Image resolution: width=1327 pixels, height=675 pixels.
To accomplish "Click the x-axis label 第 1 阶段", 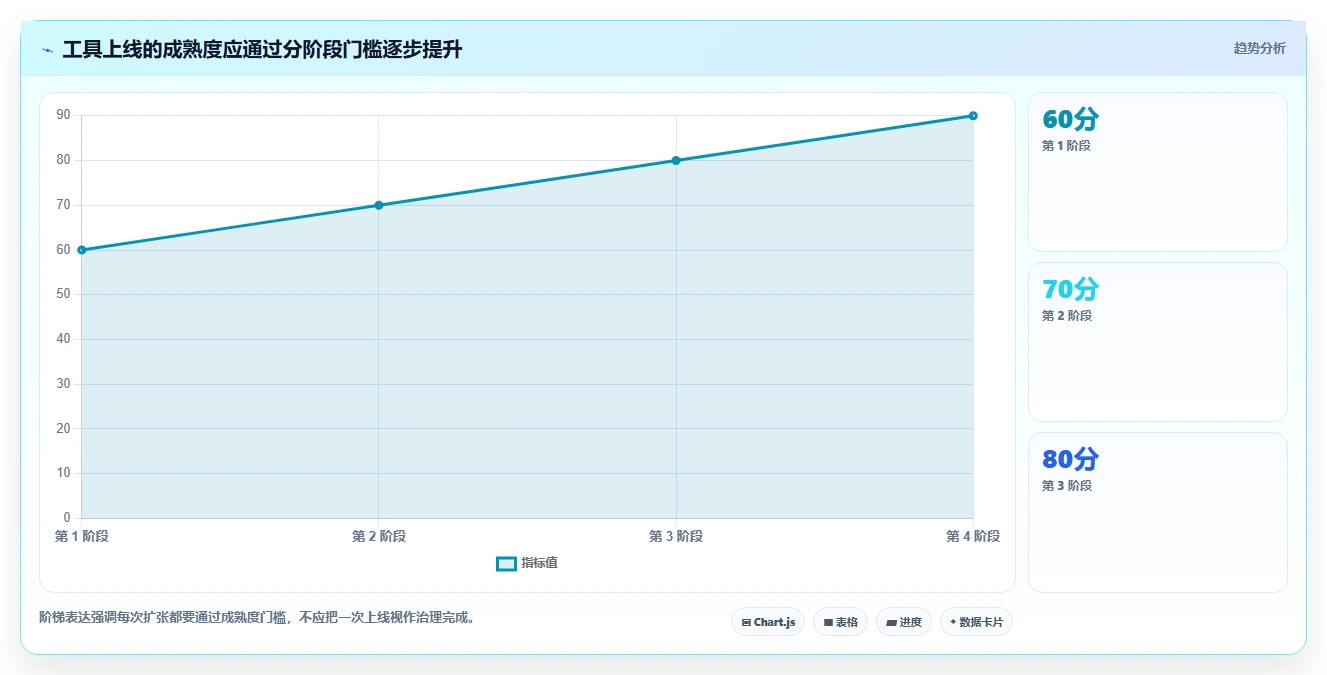I will (x=82, y=536).
